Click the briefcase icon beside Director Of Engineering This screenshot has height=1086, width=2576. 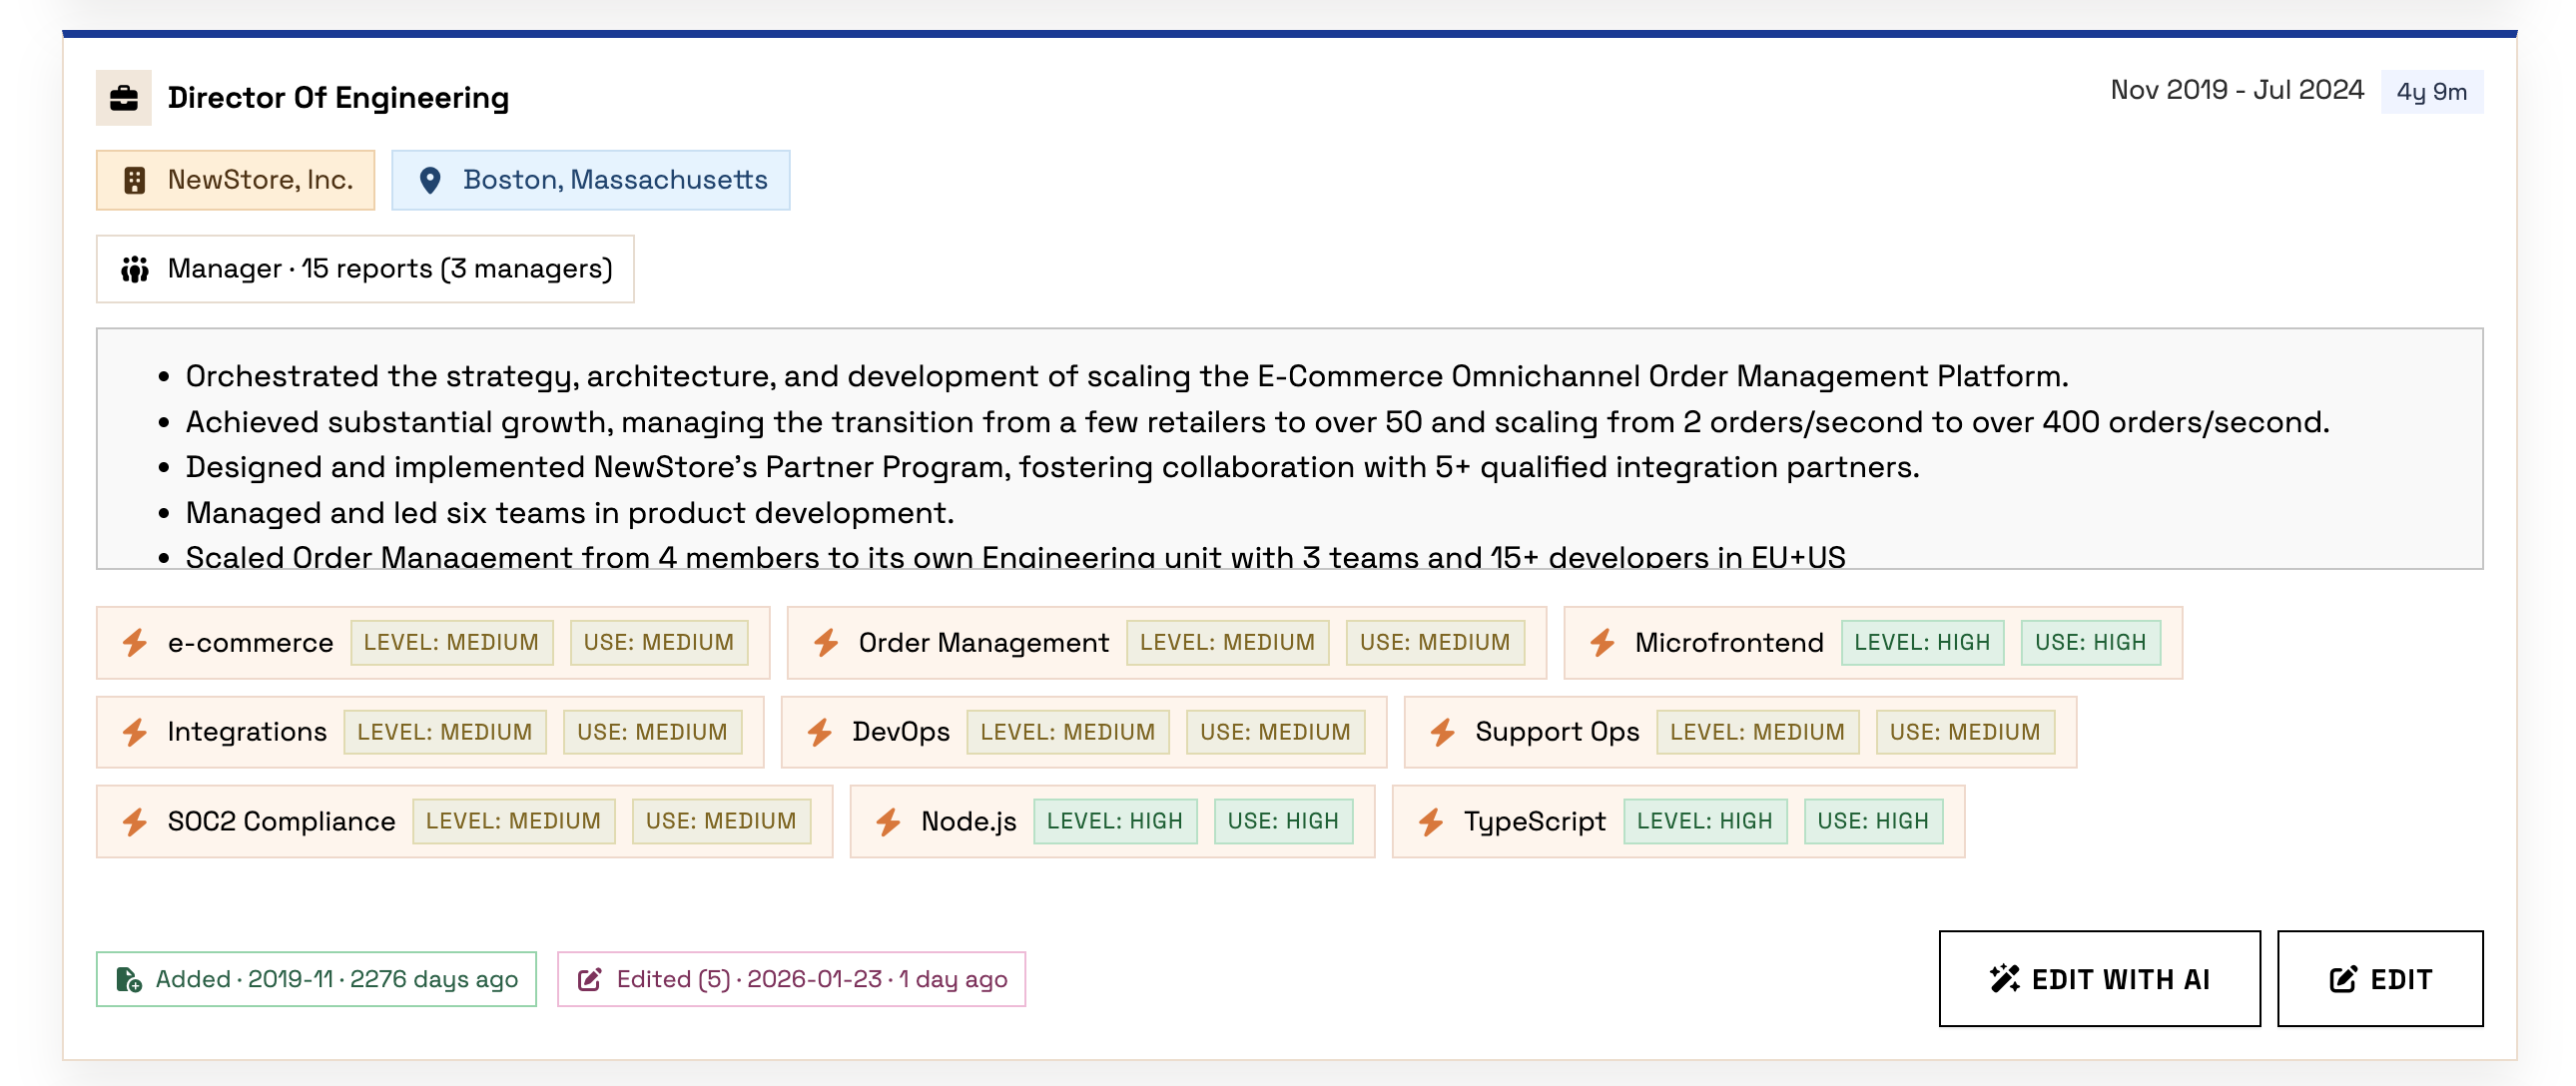tap(124, 98)
